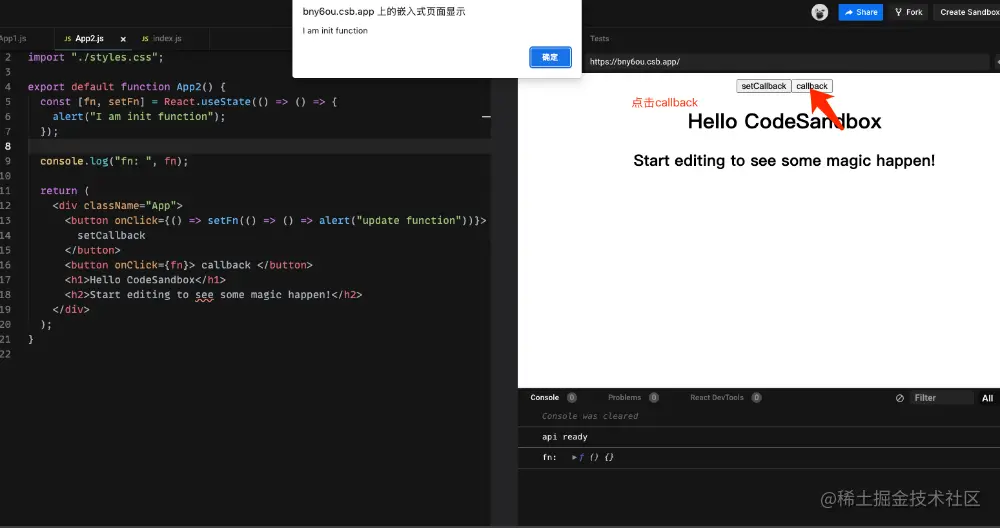This screenshot has height=528, width=1000.
Task: Click Create Sandbox button
Action: [968, 12]
